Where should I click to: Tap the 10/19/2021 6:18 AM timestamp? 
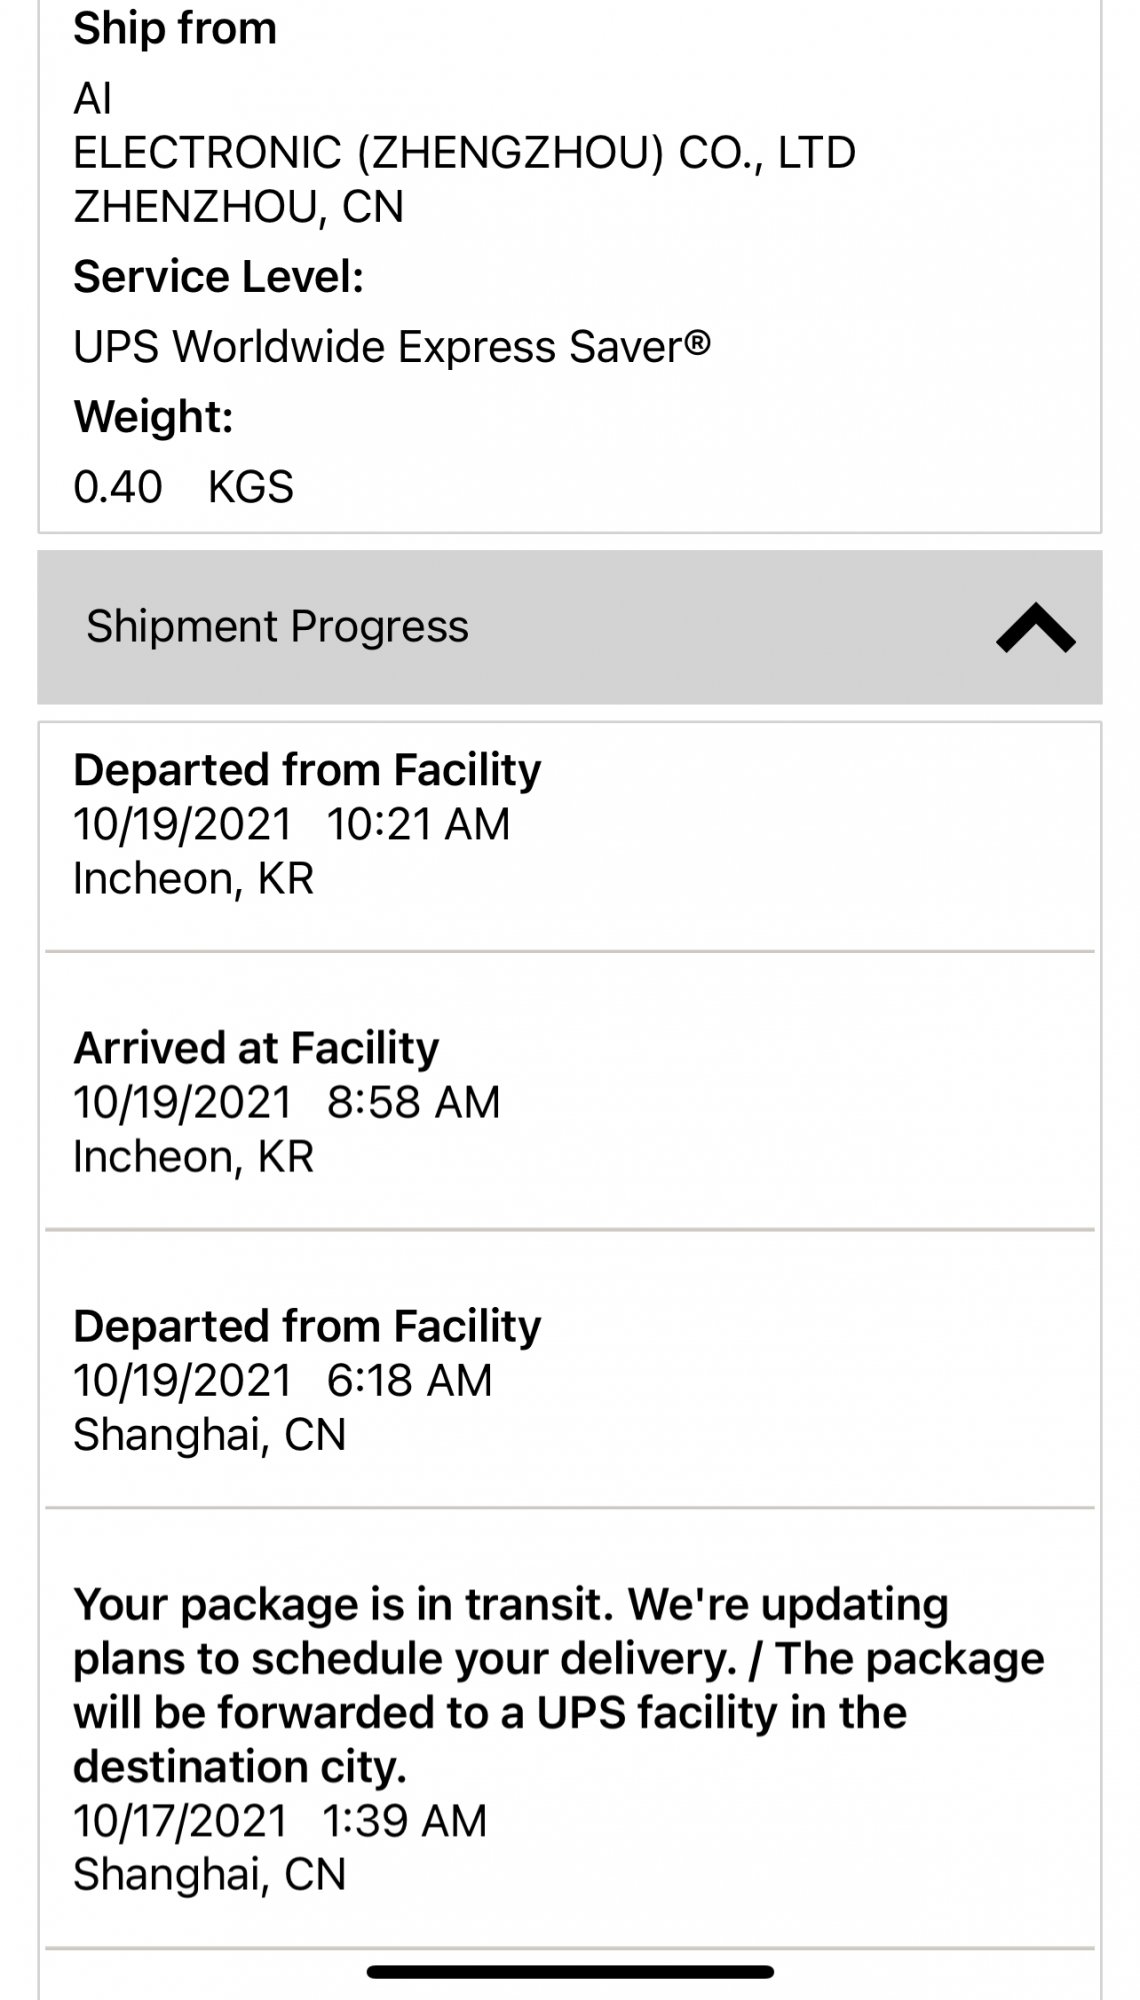click(x=283, y=1380)
